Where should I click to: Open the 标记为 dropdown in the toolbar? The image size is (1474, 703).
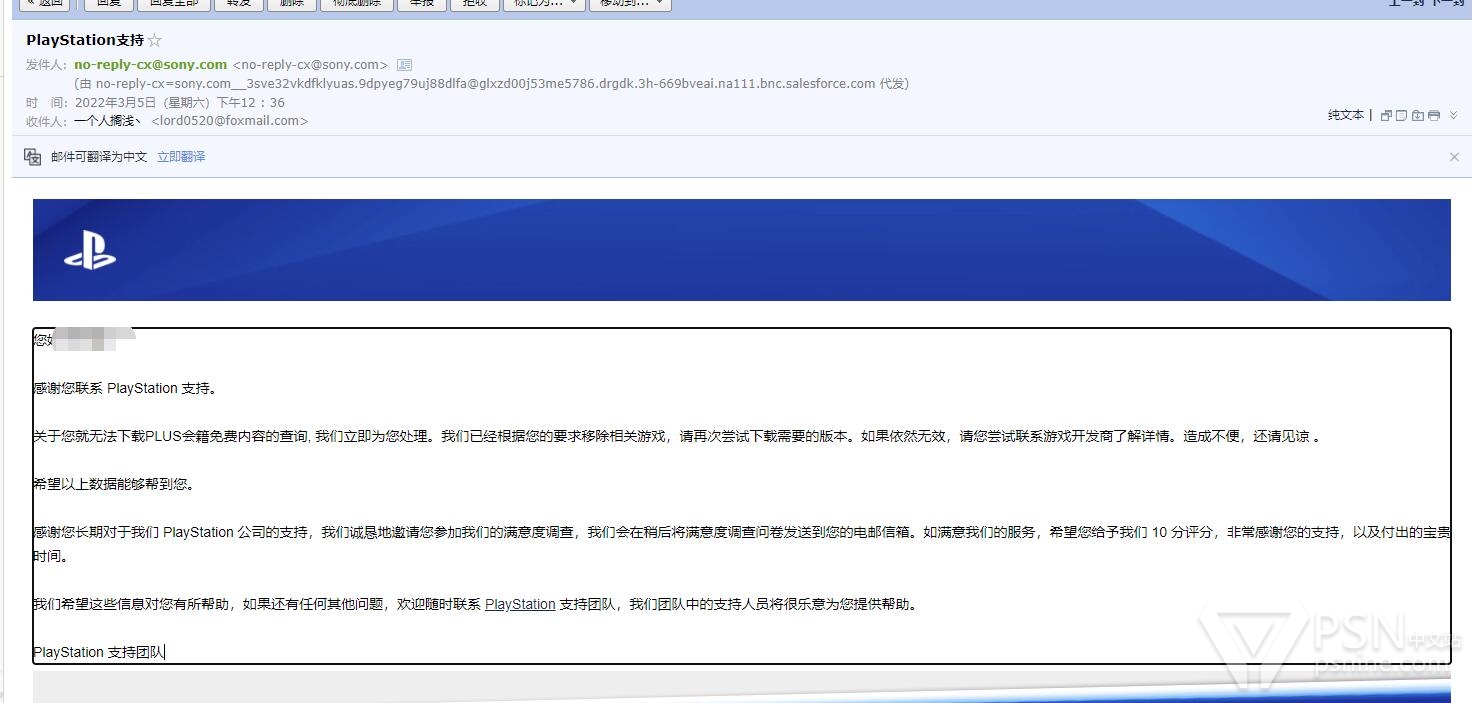coord(545,3)
